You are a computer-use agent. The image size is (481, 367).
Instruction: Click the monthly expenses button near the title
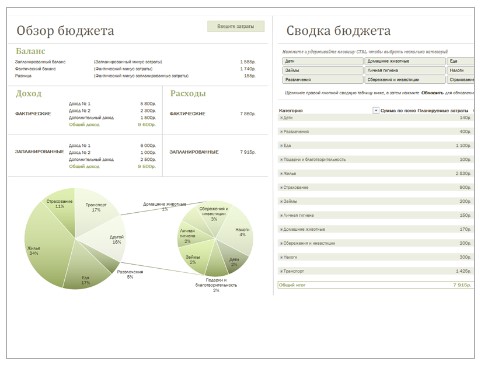point(236,26)
